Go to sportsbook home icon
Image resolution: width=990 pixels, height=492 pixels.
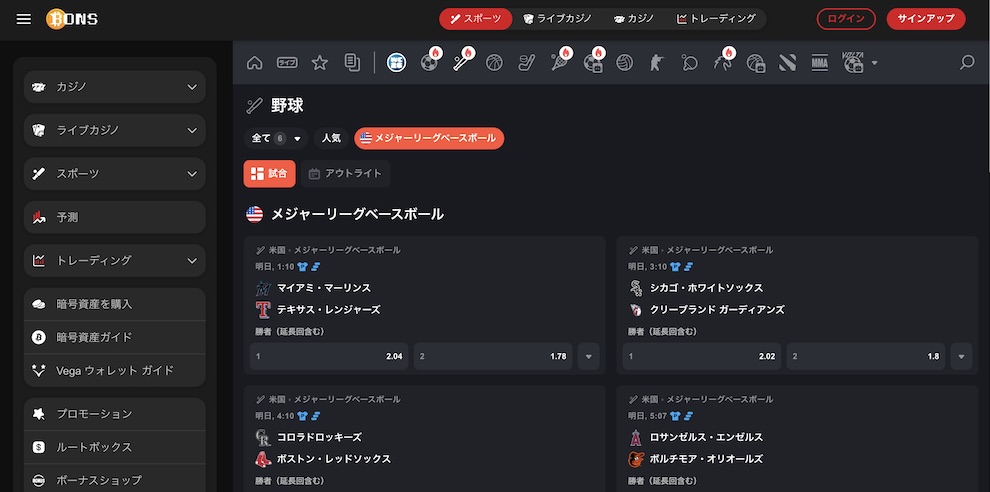click(254, 63)
